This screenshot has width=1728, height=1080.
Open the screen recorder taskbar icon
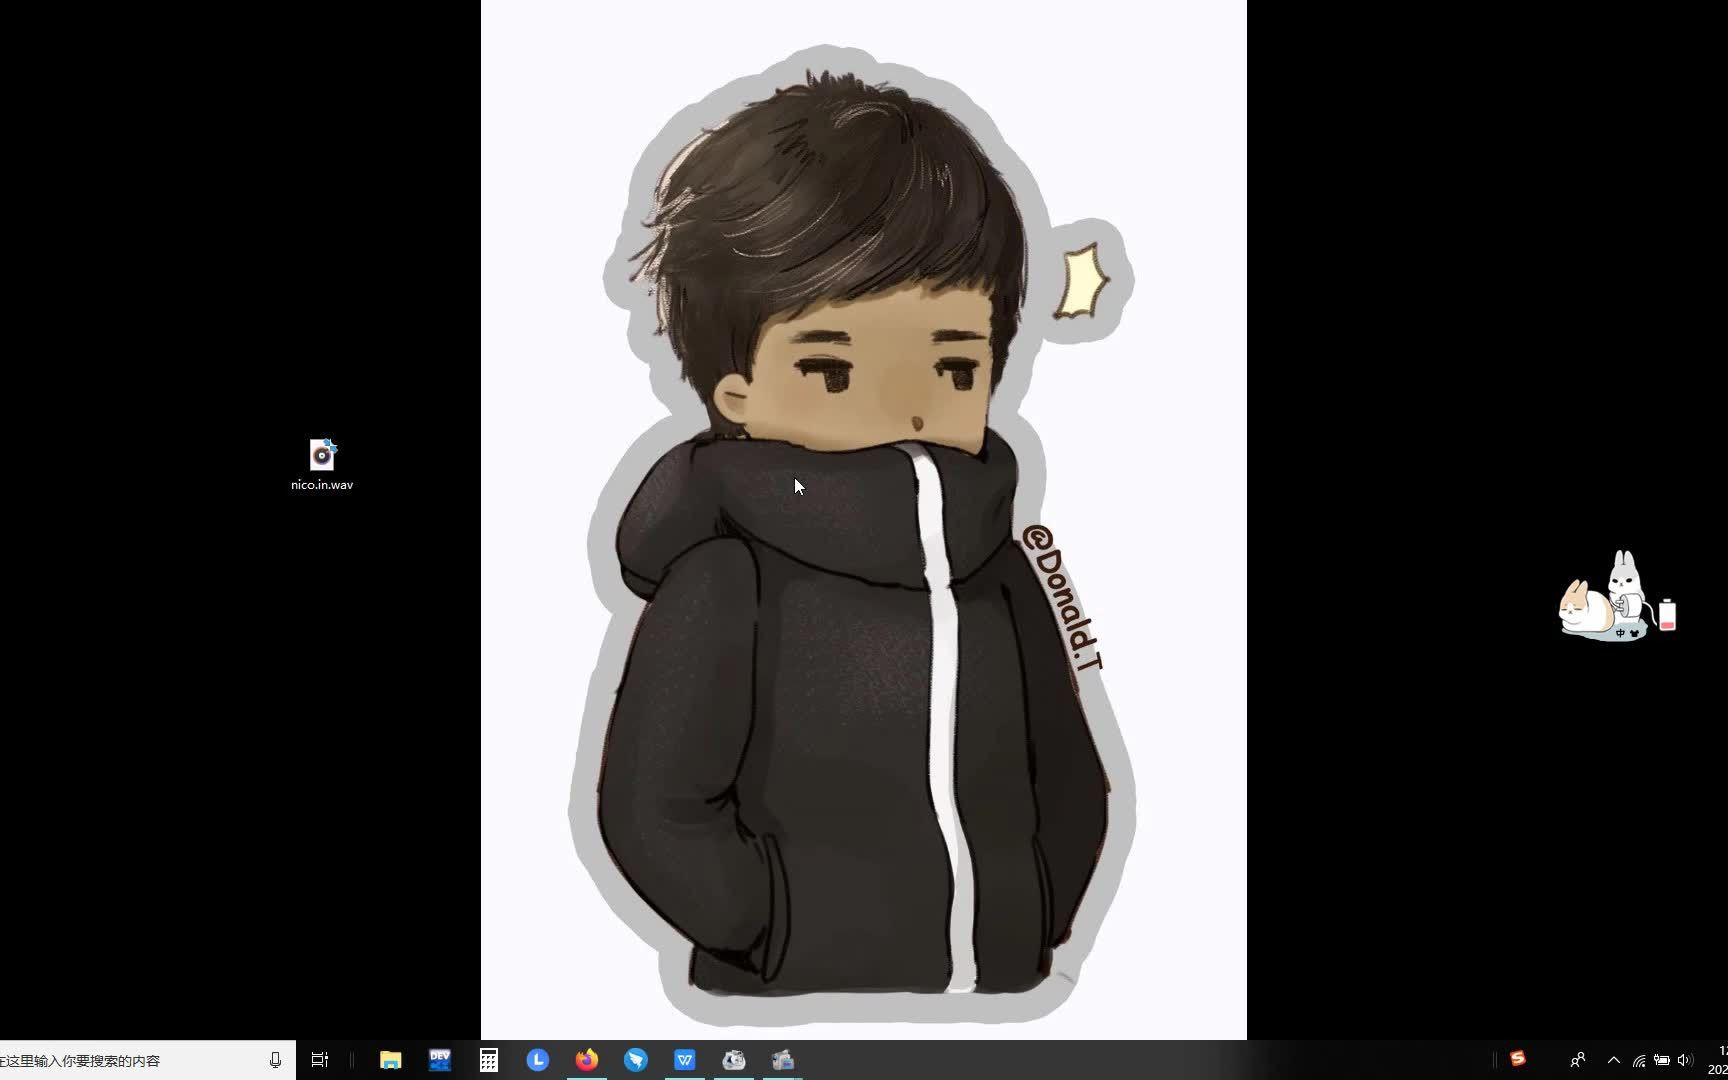(x=783, y=1059)
